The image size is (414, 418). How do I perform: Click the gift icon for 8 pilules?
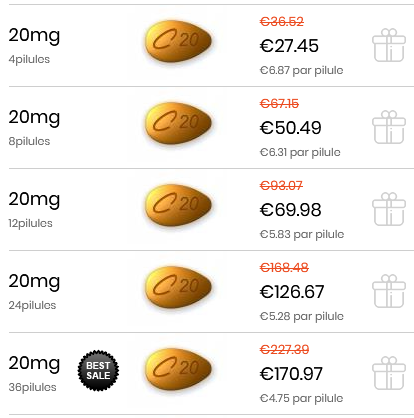389,127
